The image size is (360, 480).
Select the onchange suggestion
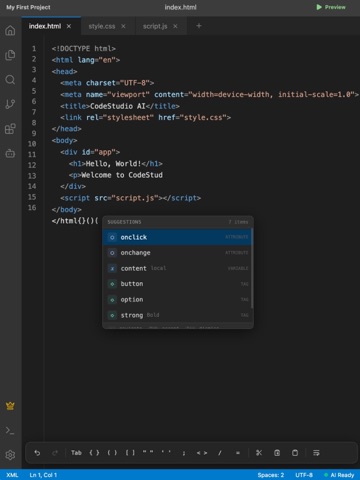point(177,253)
